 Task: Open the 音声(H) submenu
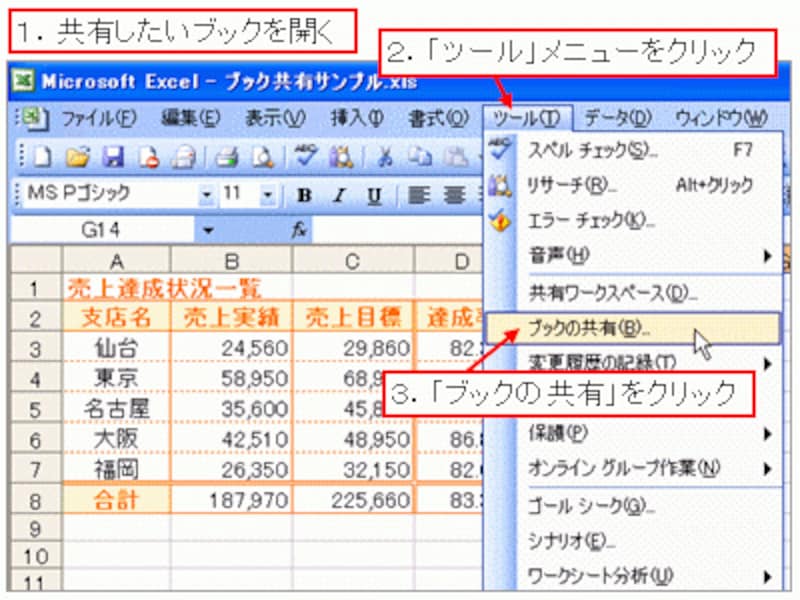click(633, 255)
